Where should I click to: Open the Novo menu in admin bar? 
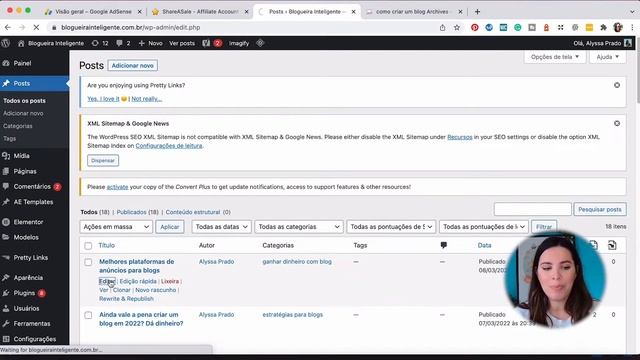click(x=150, y=43)
